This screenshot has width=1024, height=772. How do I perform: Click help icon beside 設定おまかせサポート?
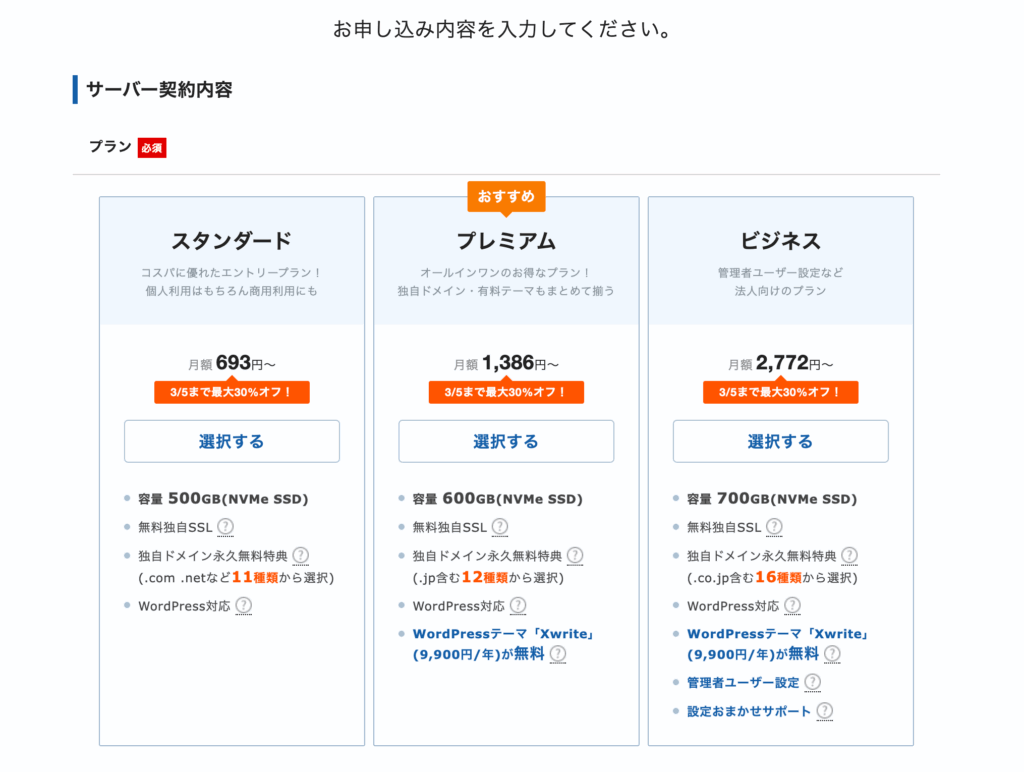(x=824, y=711)
